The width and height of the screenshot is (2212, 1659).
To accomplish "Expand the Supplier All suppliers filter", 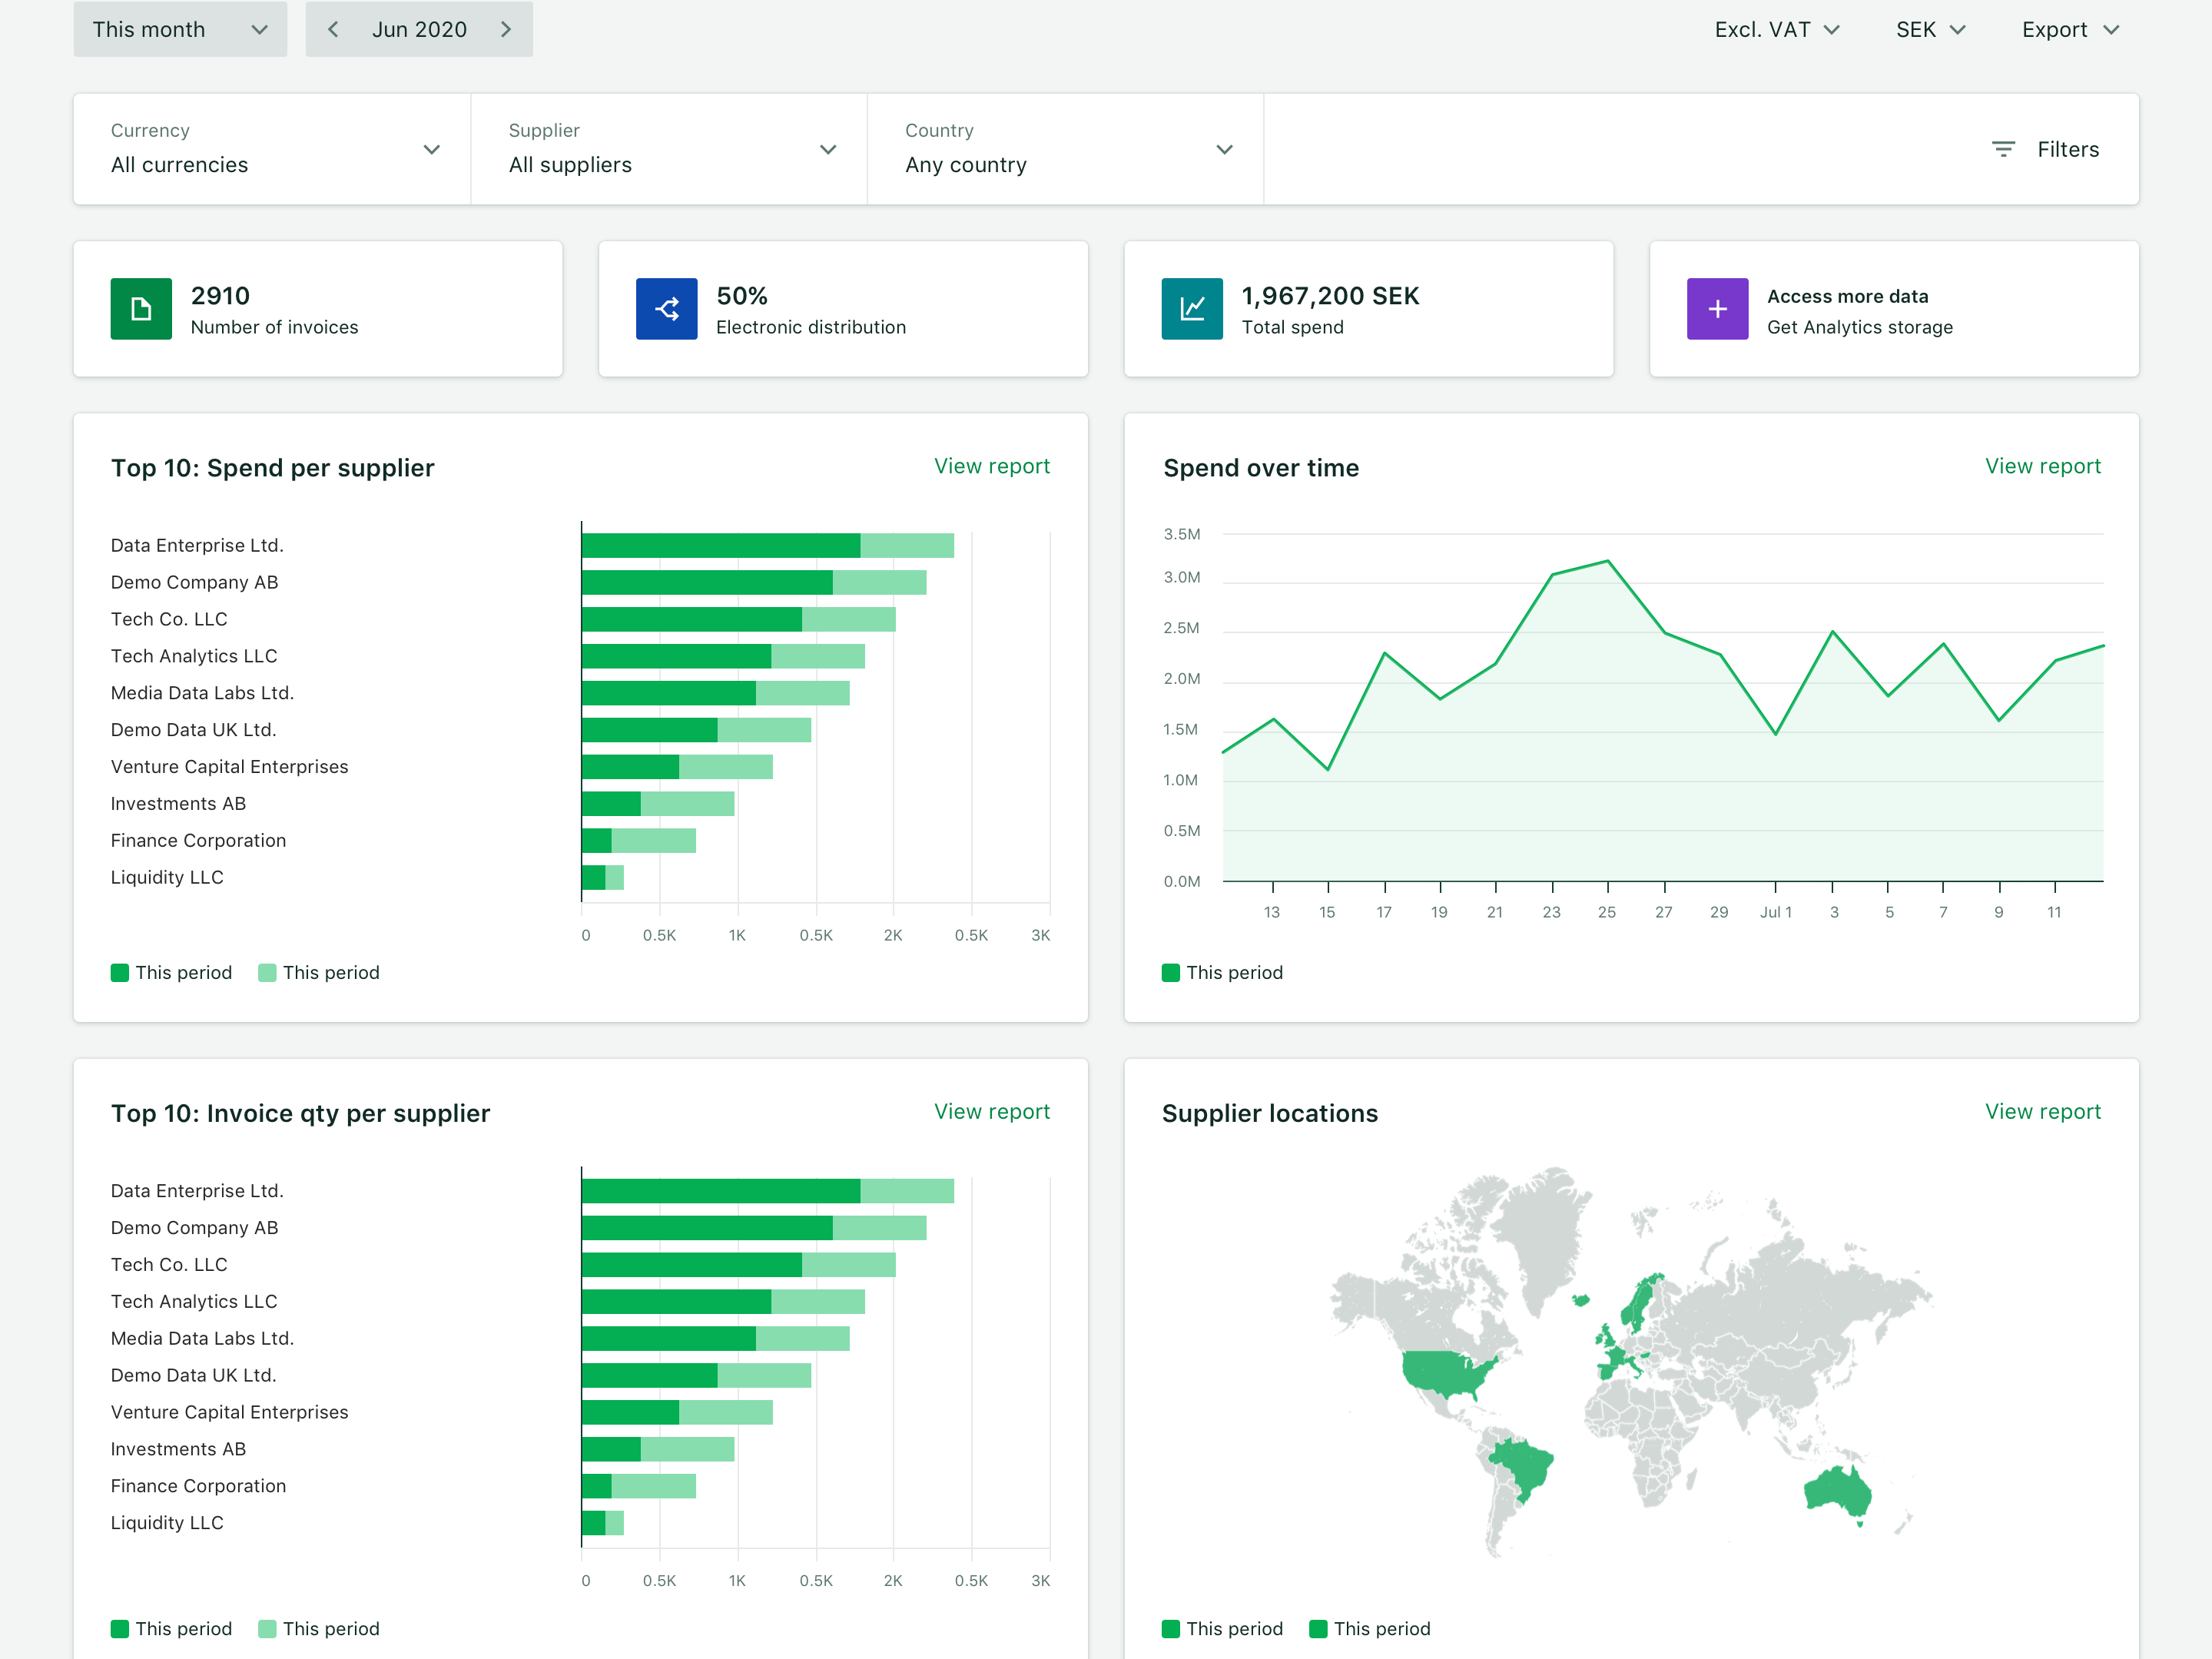I will (x=669, y=149).
